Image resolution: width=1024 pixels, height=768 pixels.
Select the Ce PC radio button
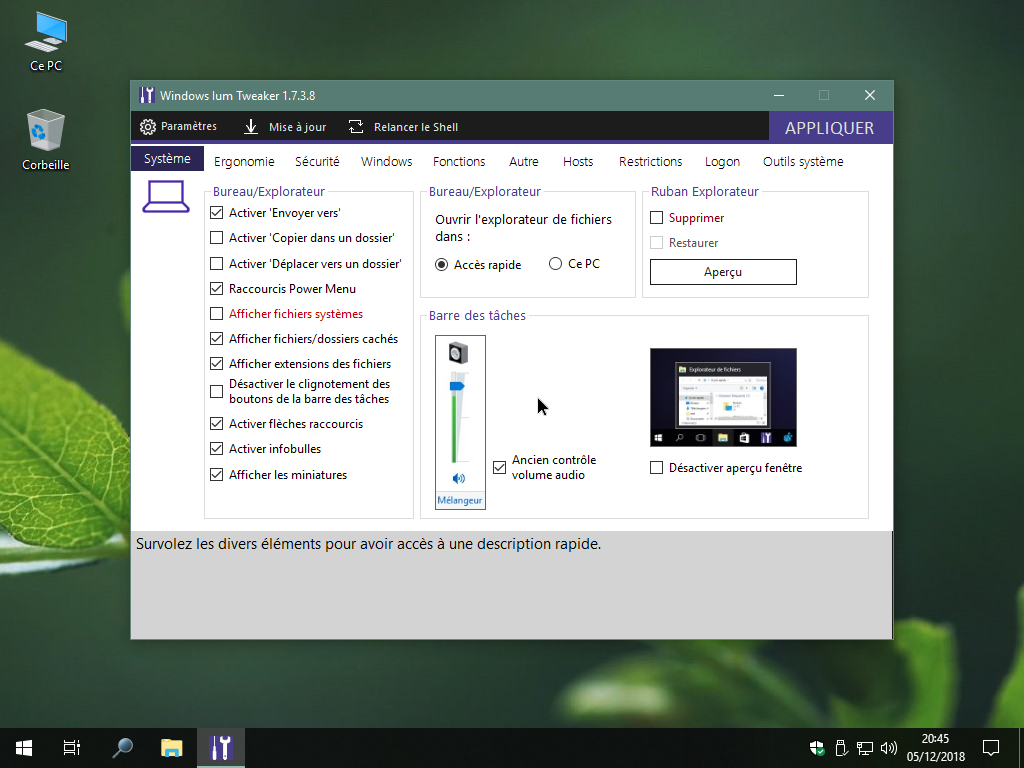tap(555, 264)
